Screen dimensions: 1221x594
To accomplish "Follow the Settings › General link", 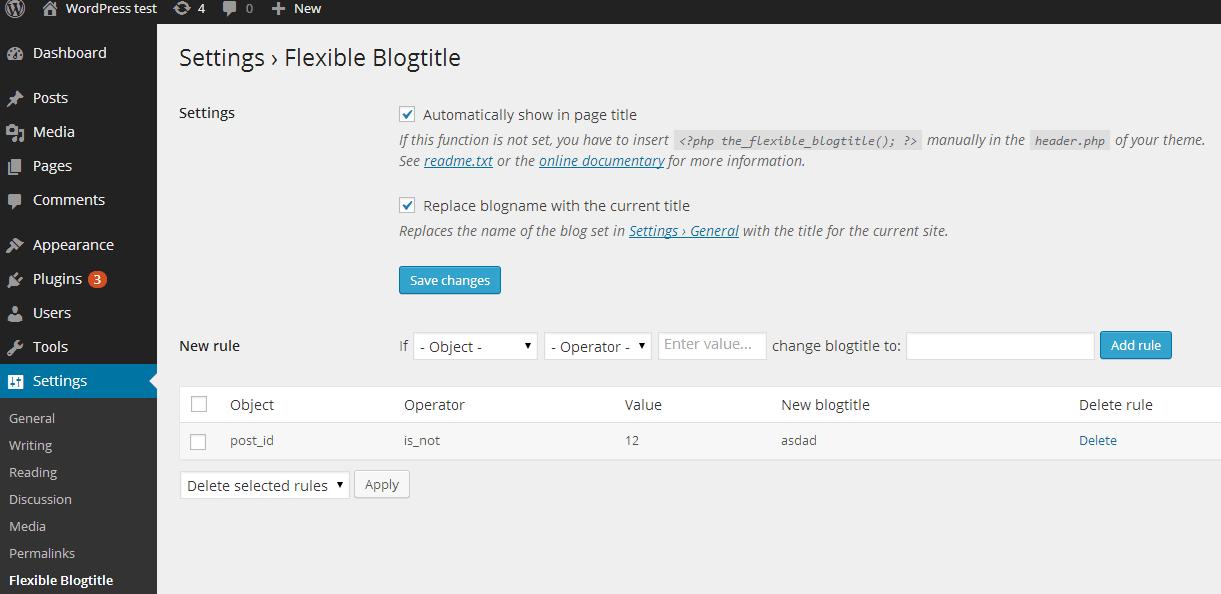I will click(x=684, y=231).
